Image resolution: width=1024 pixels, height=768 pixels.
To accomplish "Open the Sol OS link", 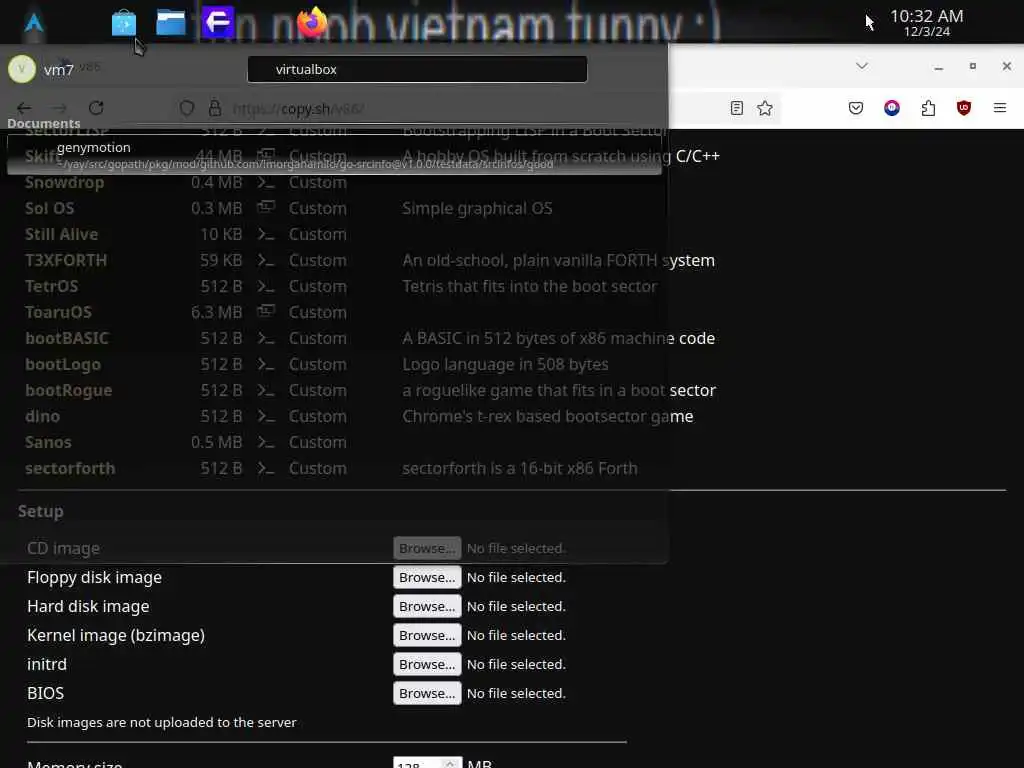I will click(x=50, y=208).
